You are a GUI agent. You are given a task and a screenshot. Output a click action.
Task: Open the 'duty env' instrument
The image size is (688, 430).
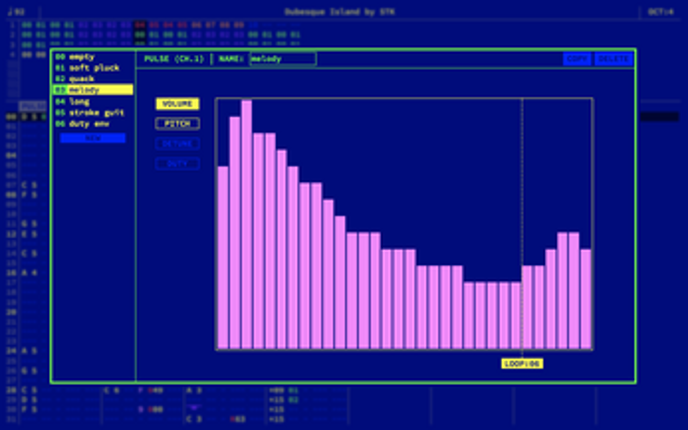click(92, 123)
